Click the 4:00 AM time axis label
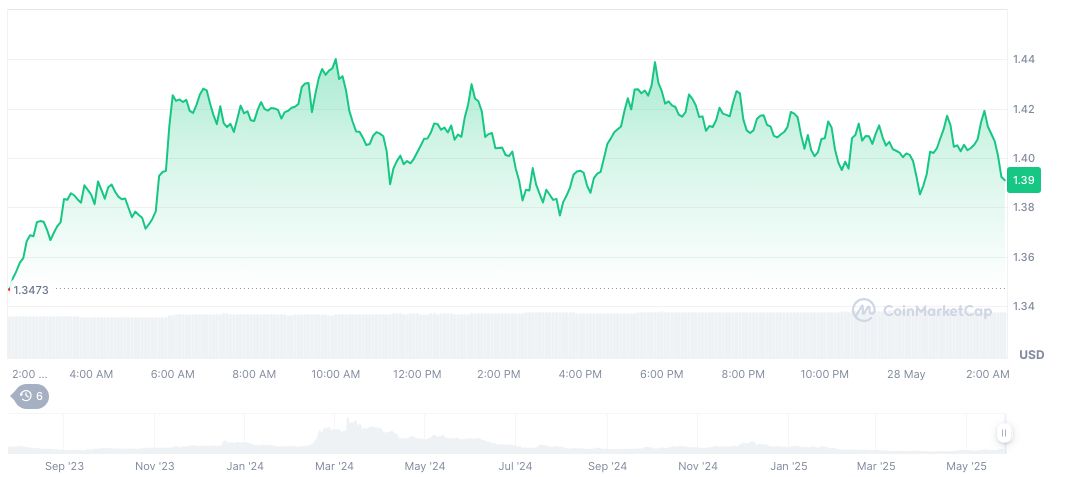Screen dimensions: 1072x477 91,374
